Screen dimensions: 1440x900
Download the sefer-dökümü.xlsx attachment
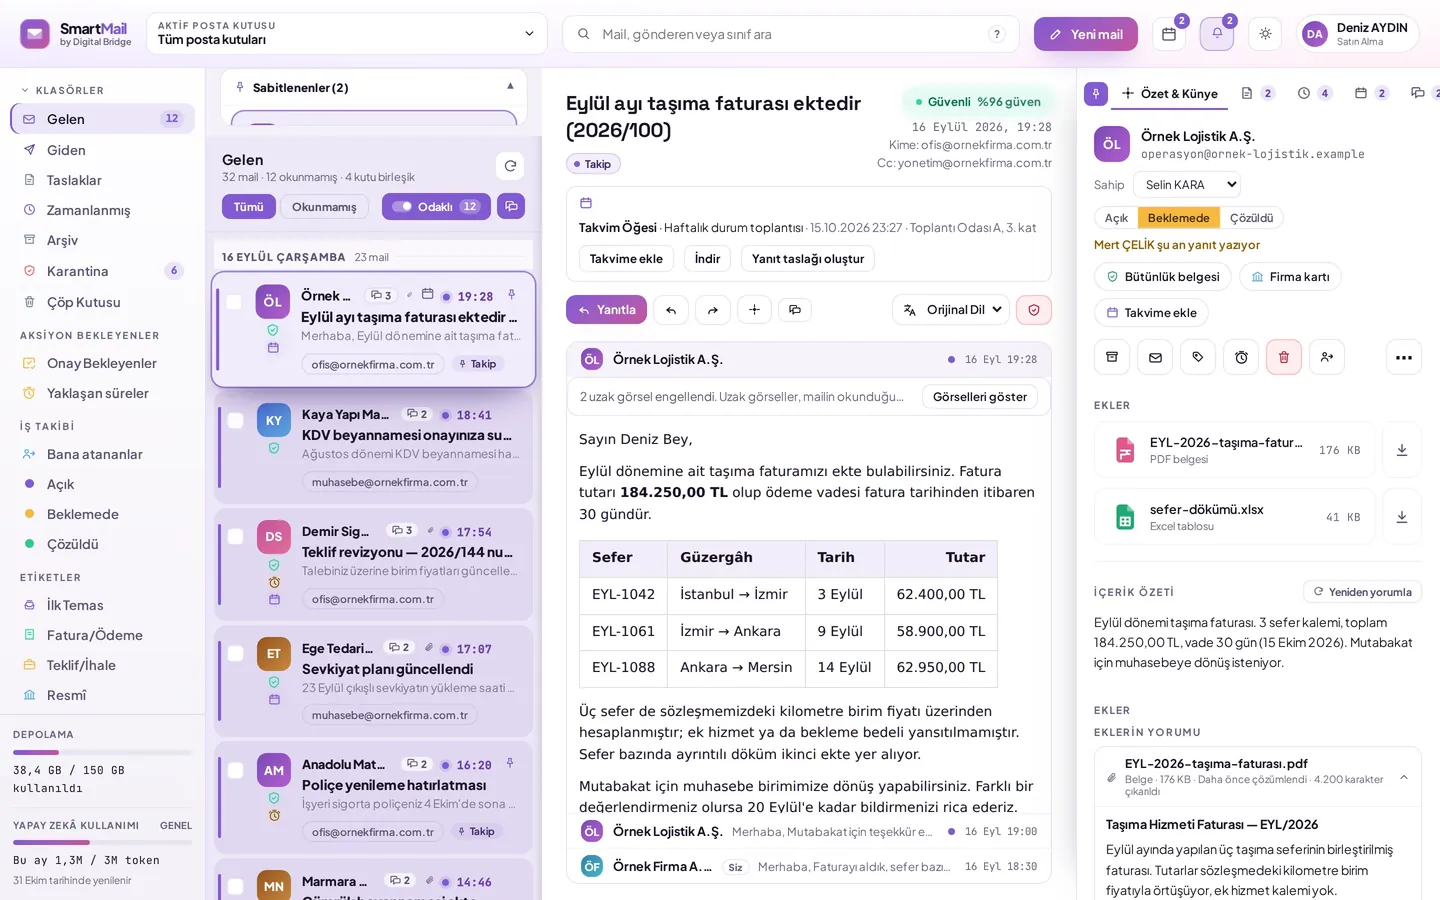pyautogui.click(x=1402, y=517)
